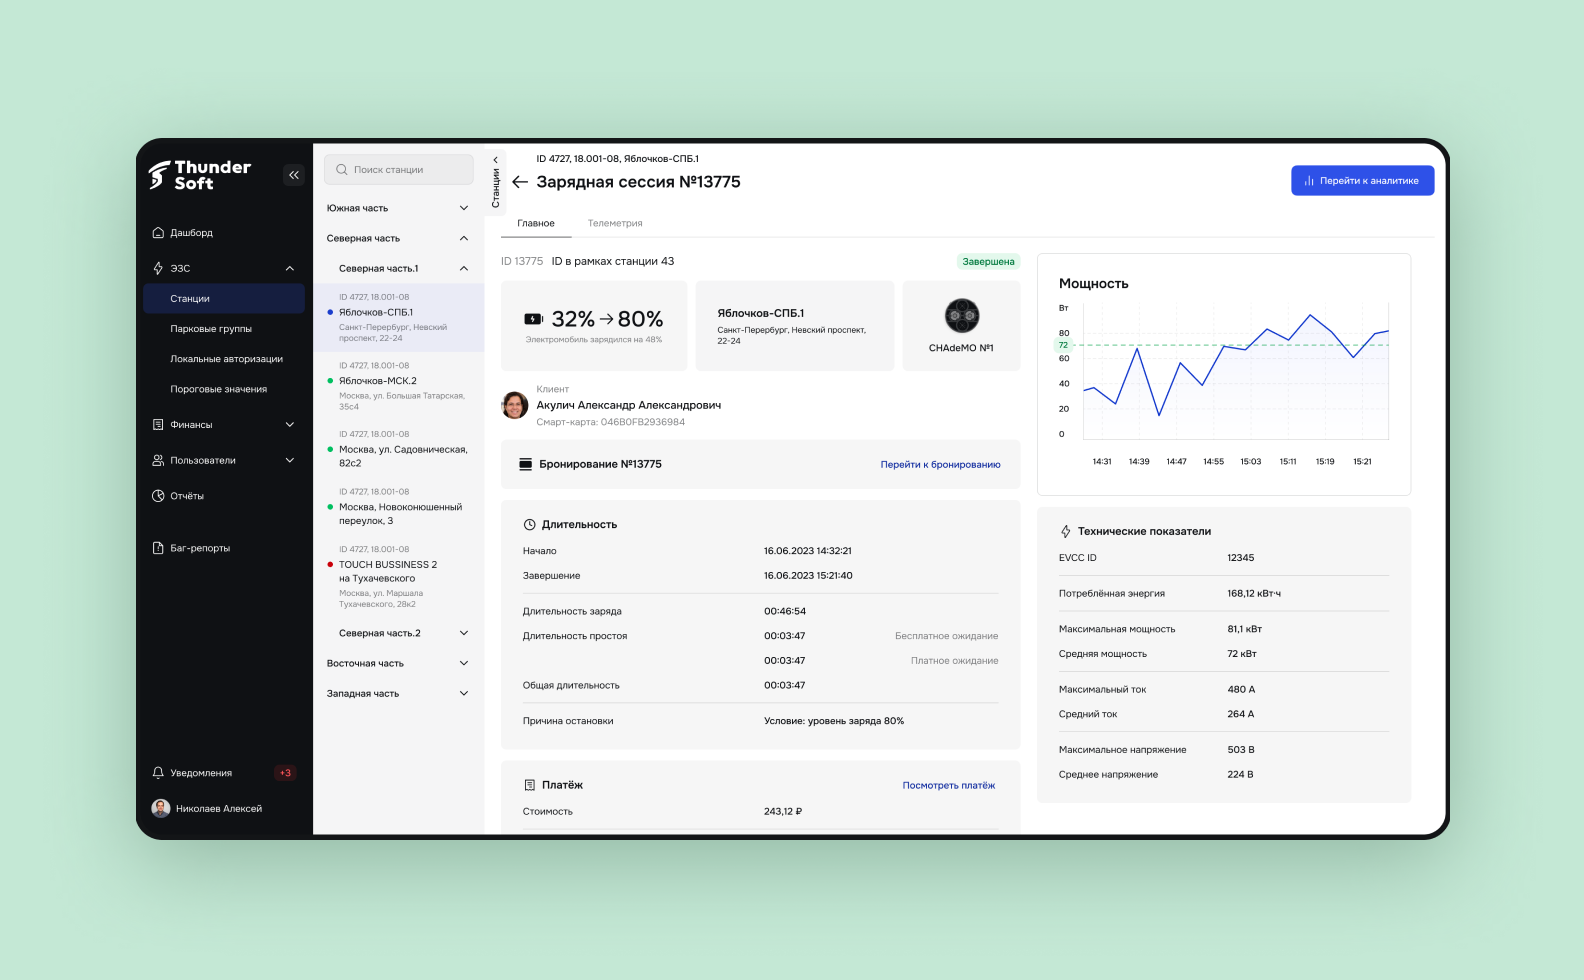1584x980 pixels.
Task: Select station Яблочков-МСК.2 in list
Action: (399, 386)
